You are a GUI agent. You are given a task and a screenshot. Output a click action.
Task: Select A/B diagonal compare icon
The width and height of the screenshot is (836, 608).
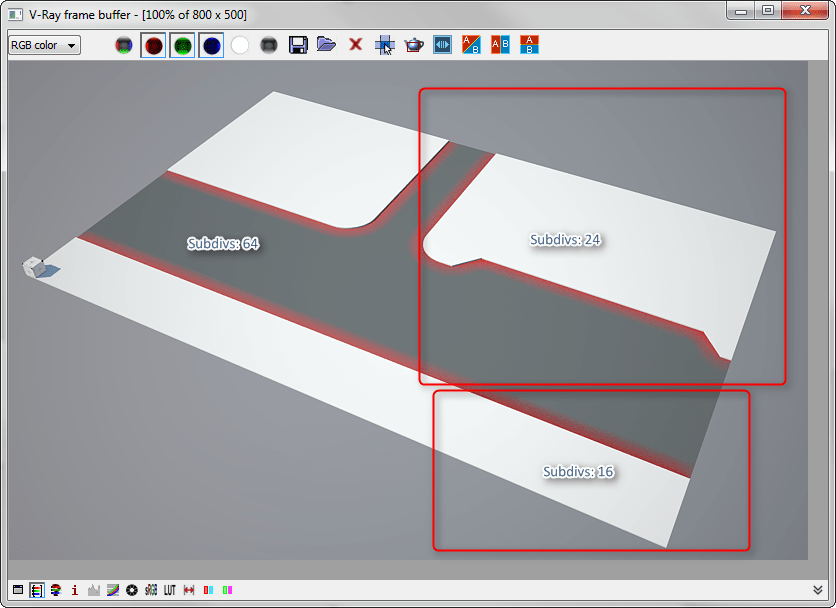(x=471, y=45)
